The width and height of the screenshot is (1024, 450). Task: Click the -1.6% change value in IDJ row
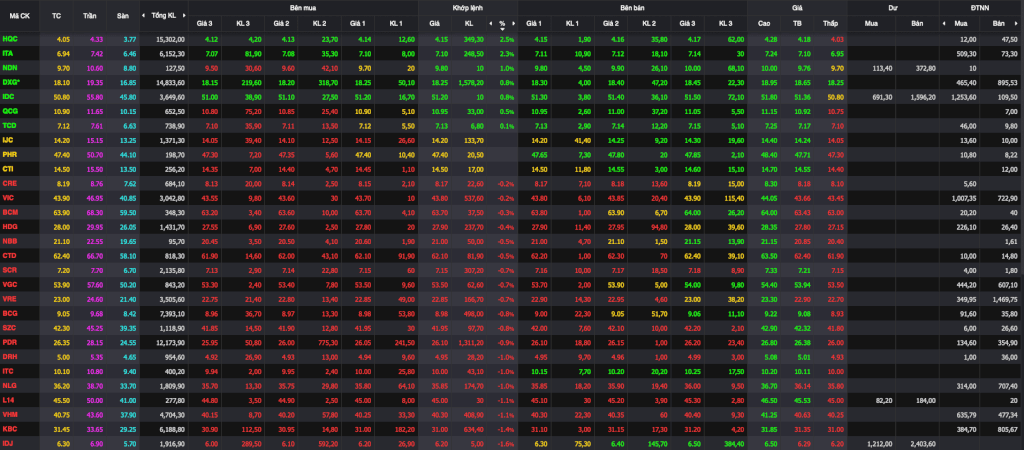coord(506,443)
